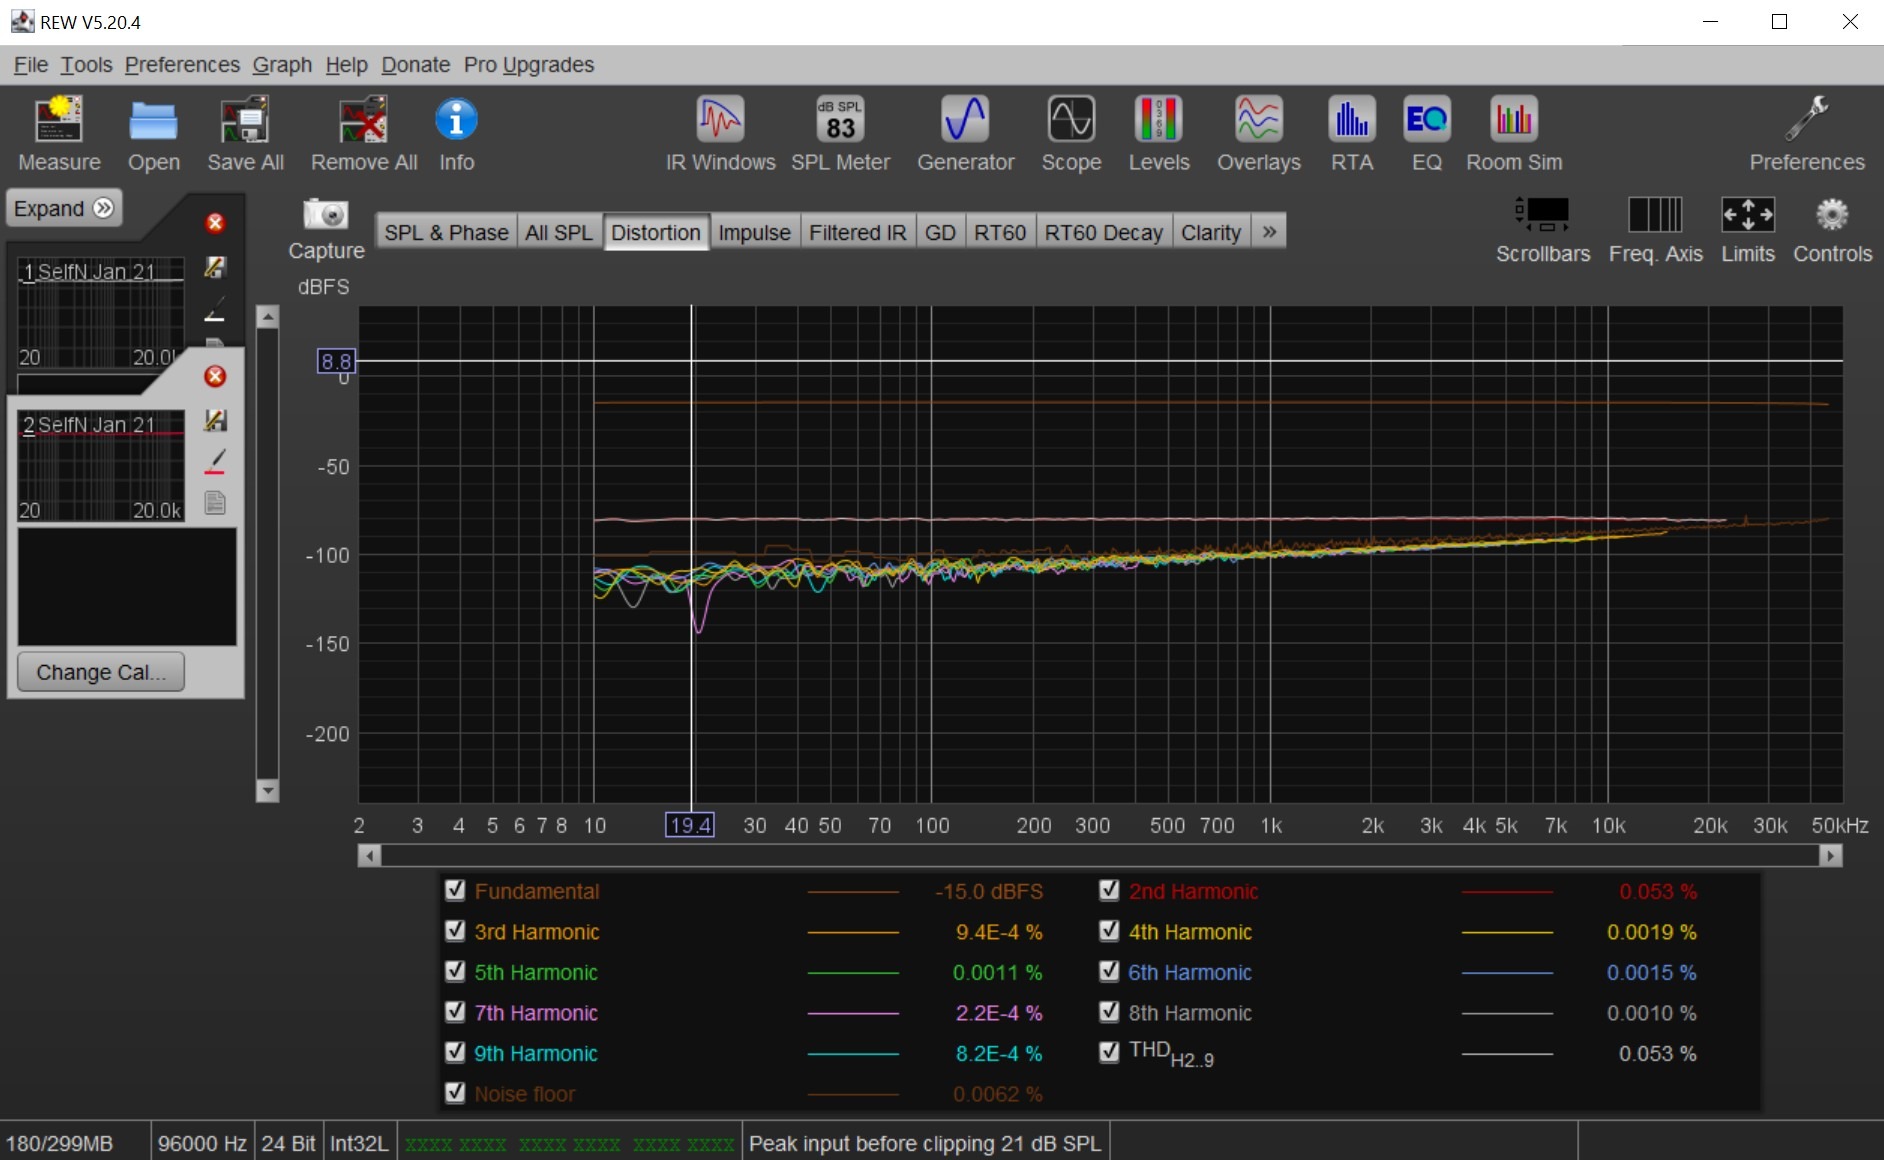Open graph Controls gear
The height and width of the screenshot is (1160, 1884).
point(1832,214)
